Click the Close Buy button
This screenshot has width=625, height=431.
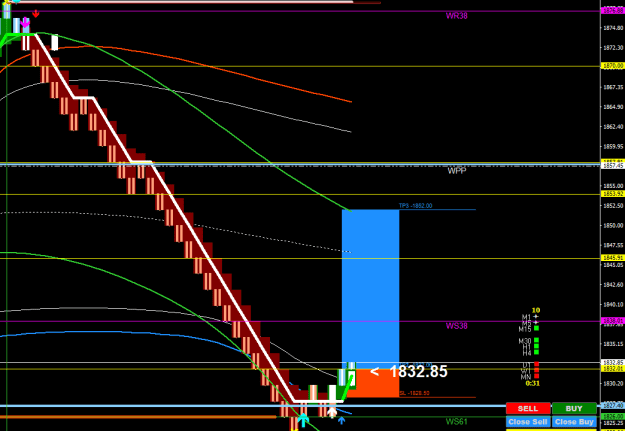coord(574,422)
